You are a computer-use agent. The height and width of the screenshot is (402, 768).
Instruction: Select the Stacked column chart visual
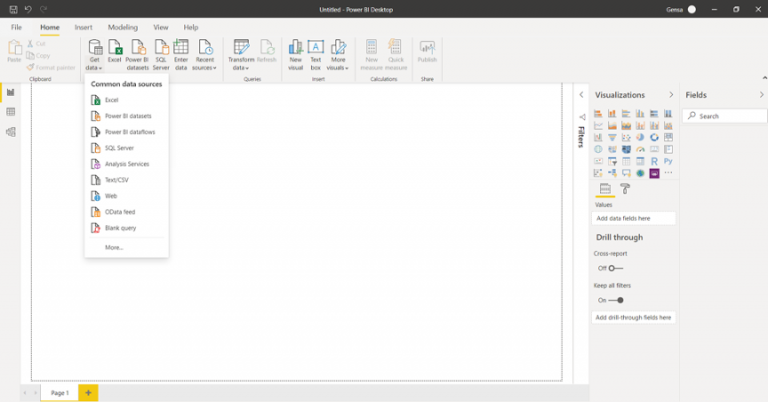tap(612, 114)
